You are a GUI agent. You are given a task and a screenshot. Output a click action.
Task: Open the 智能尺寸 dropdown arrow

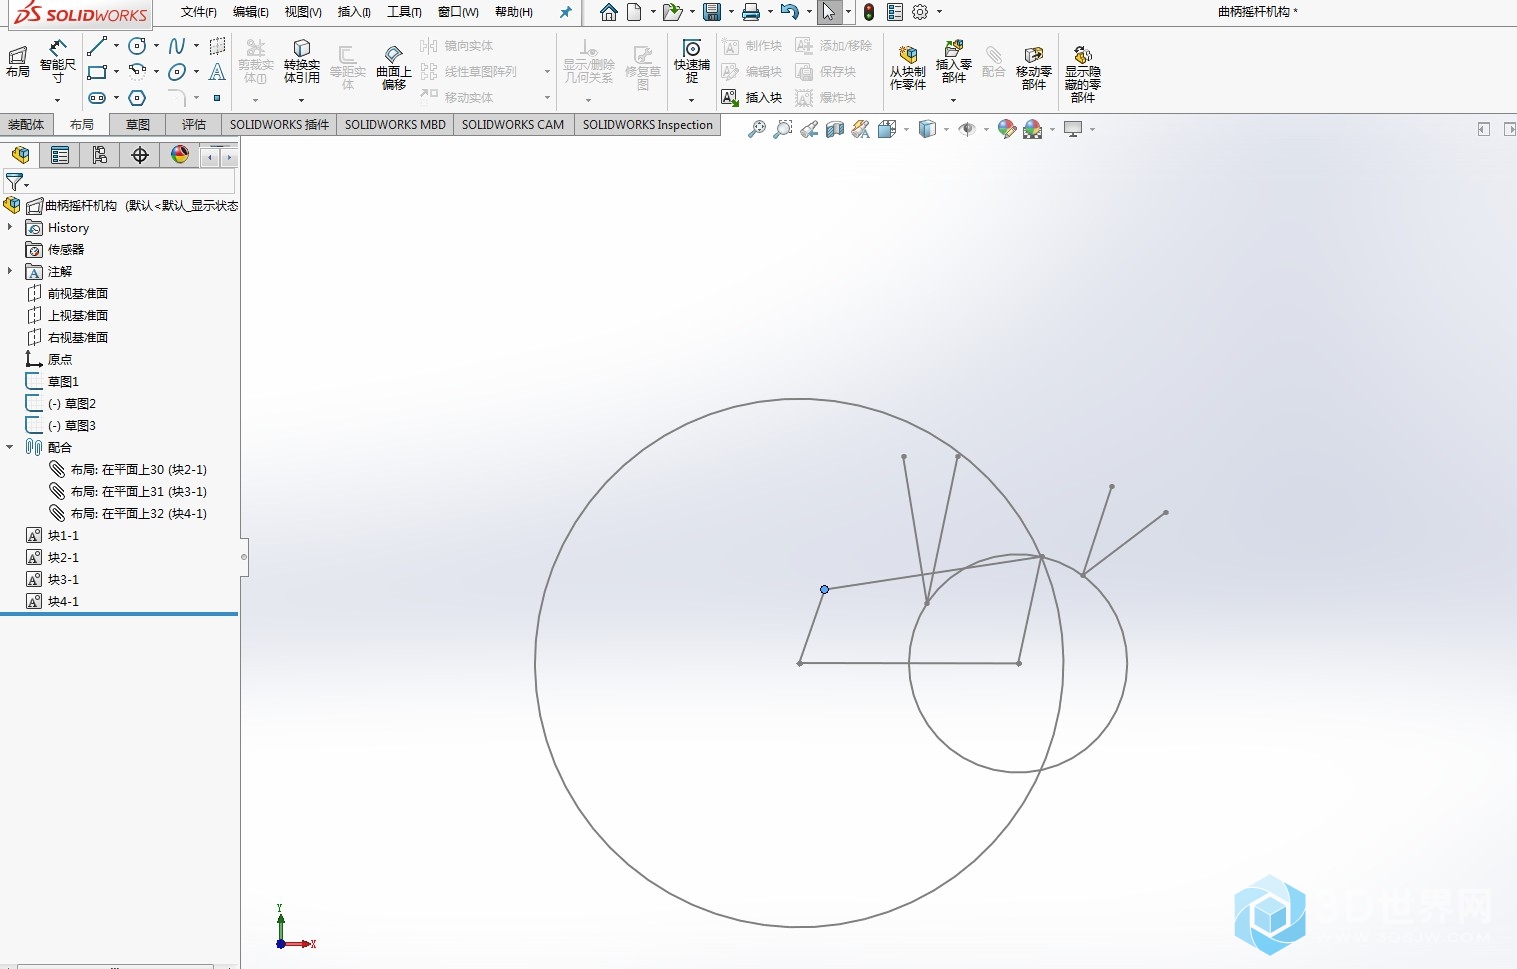(x=57, y=100)
